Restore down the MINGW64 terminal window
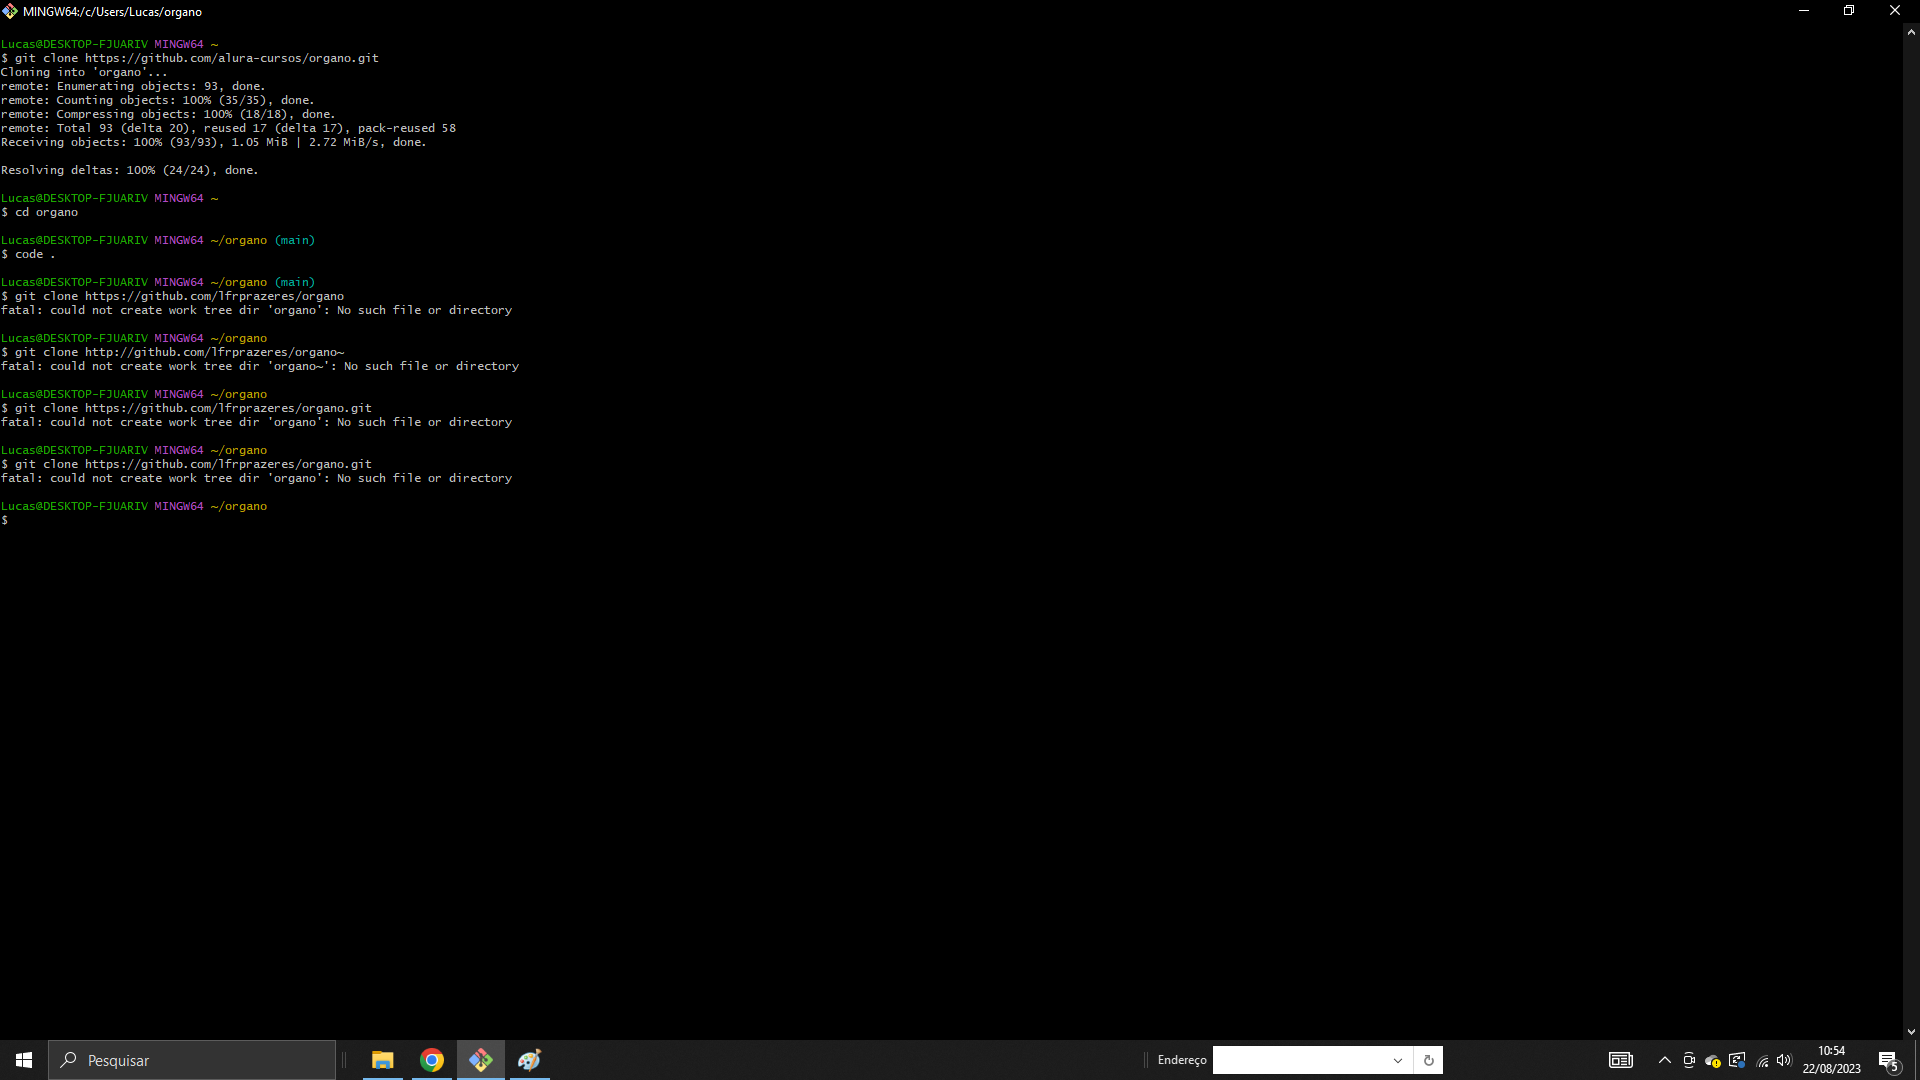The height and width of the screenshot is (1080, 1920). point(1849,11)
